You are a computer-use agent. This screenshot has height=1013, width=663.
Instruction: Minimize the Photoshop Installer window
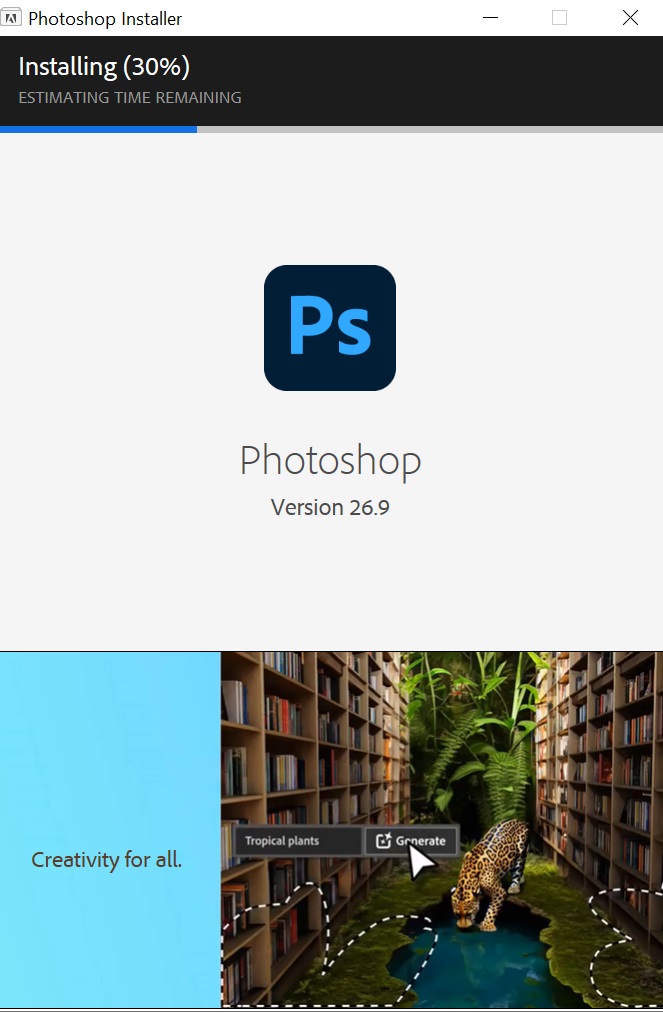coord(490,17)
